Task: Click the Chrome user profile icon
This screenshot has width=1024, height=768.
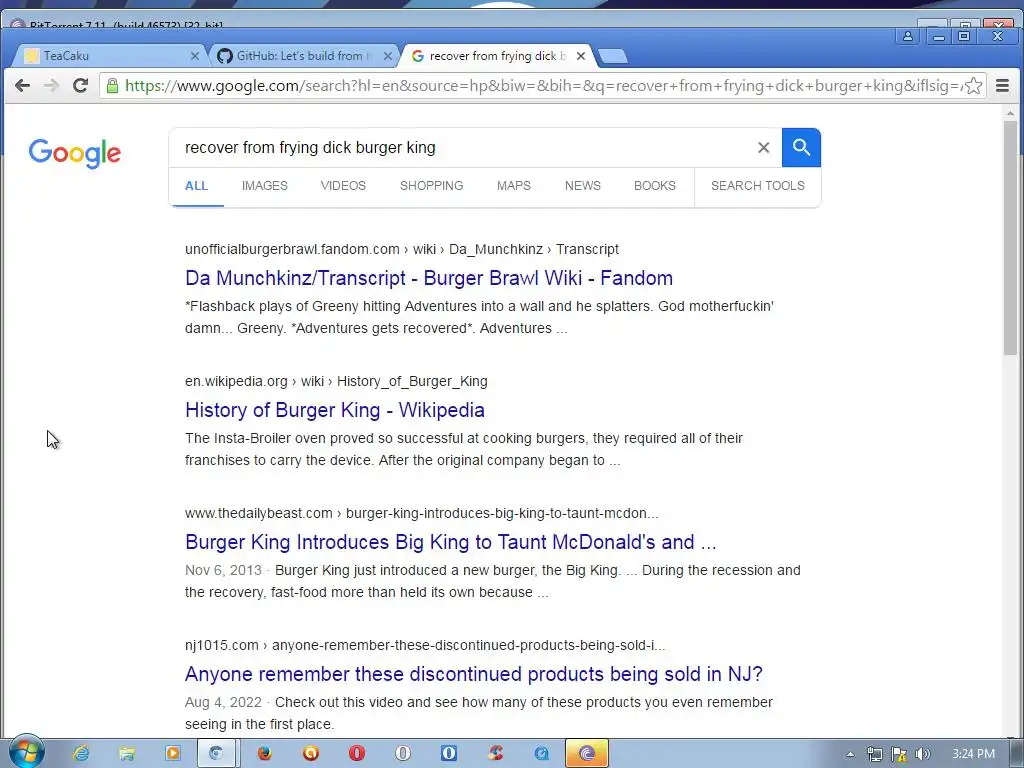Action: (908, 36)
